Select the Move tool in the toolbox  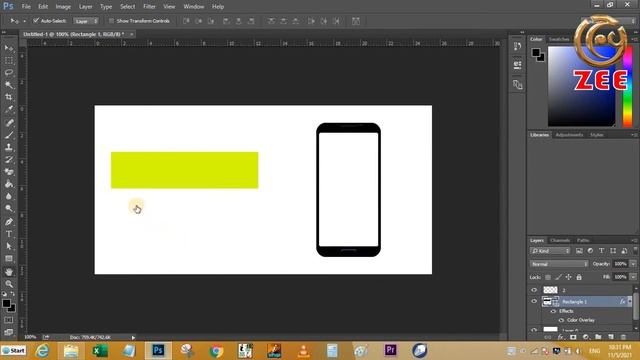9,48
